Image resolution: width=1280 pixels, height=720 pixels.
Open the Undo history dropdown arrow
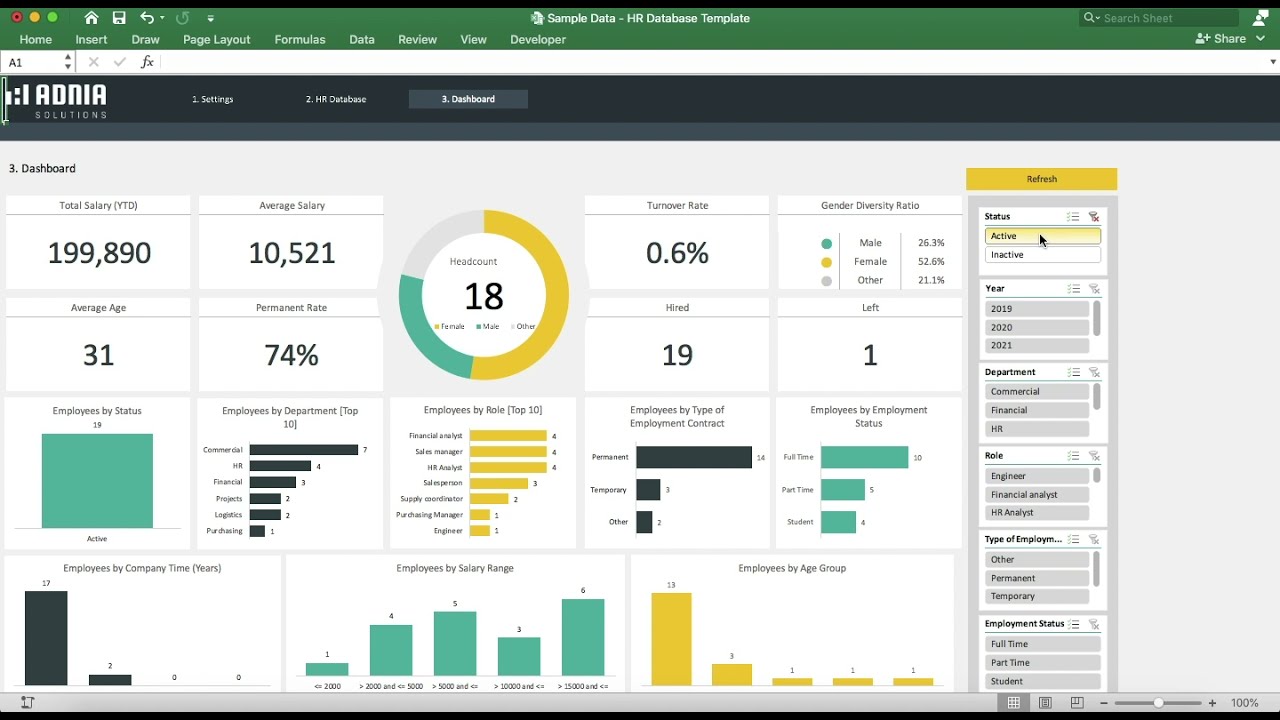162,18
